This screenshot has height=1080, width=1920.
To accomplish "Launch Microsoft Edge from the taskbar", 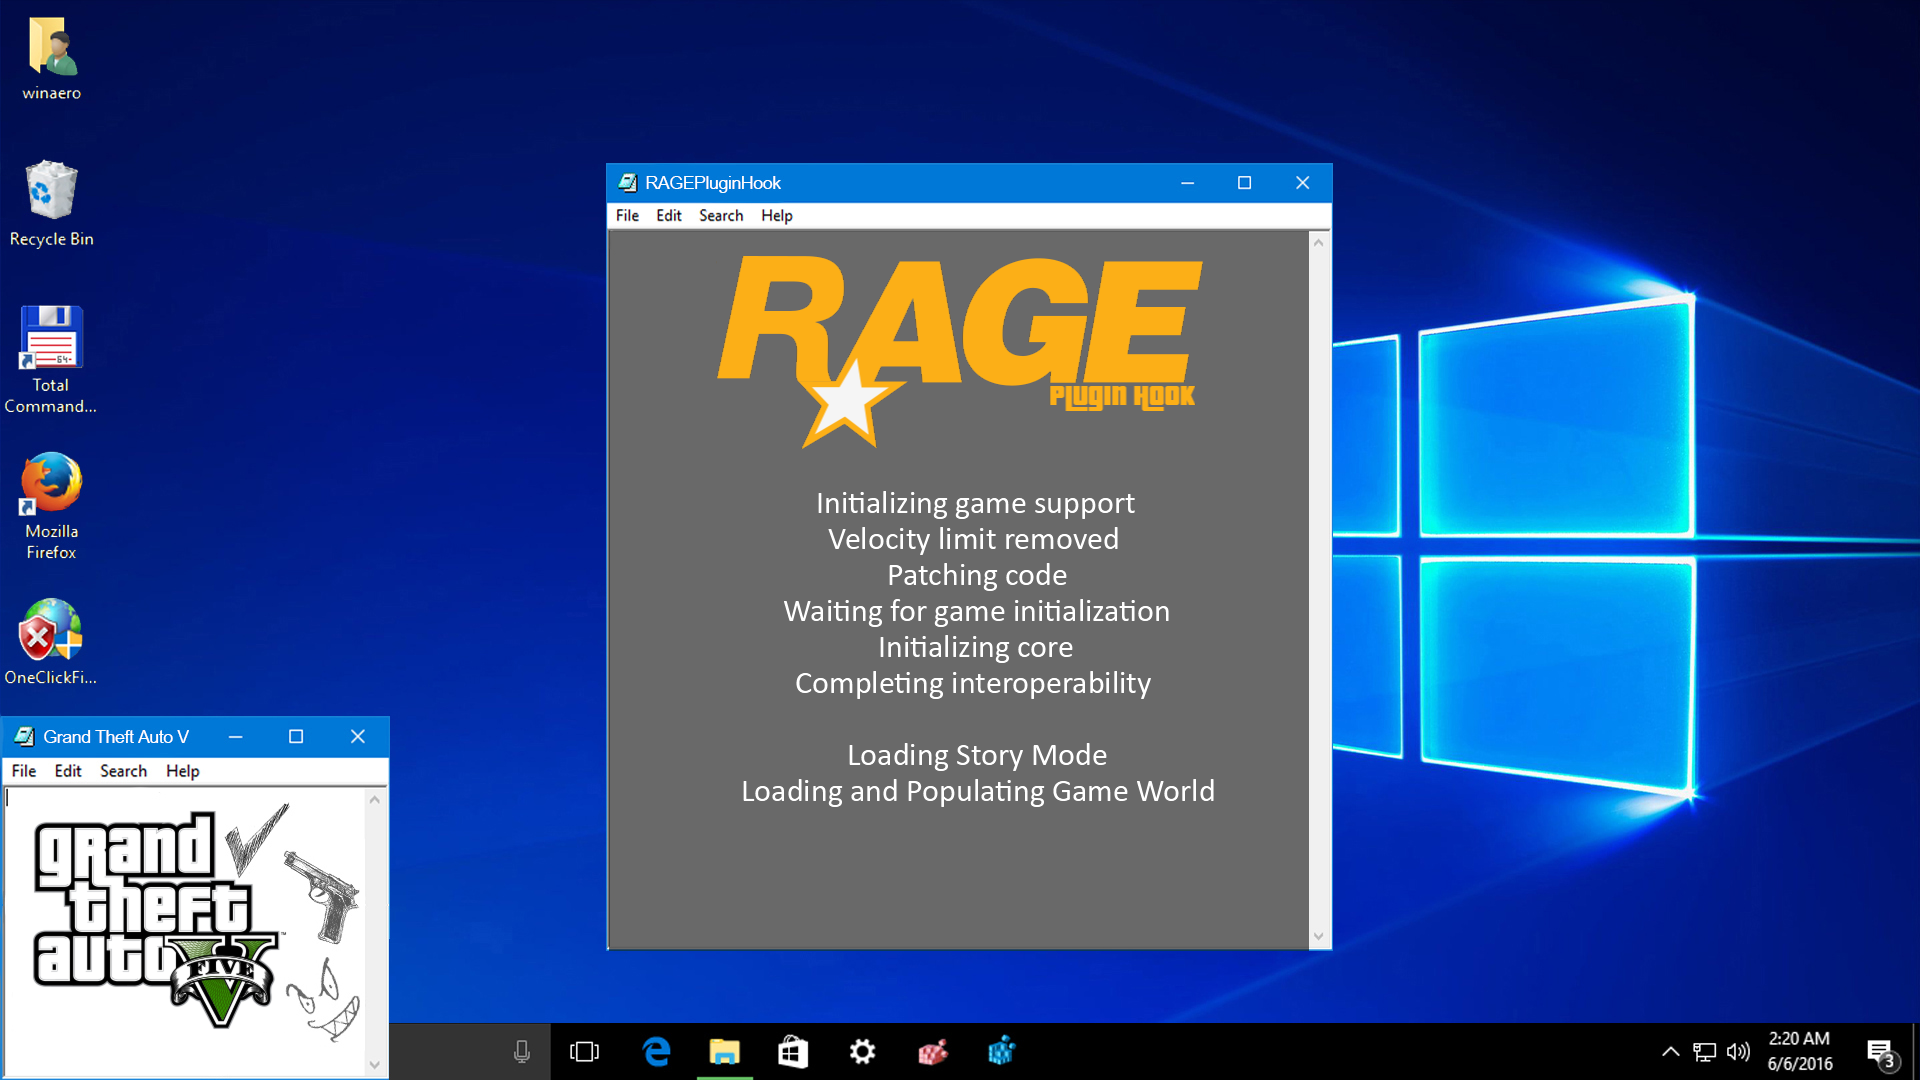I will click(656, 1051).
